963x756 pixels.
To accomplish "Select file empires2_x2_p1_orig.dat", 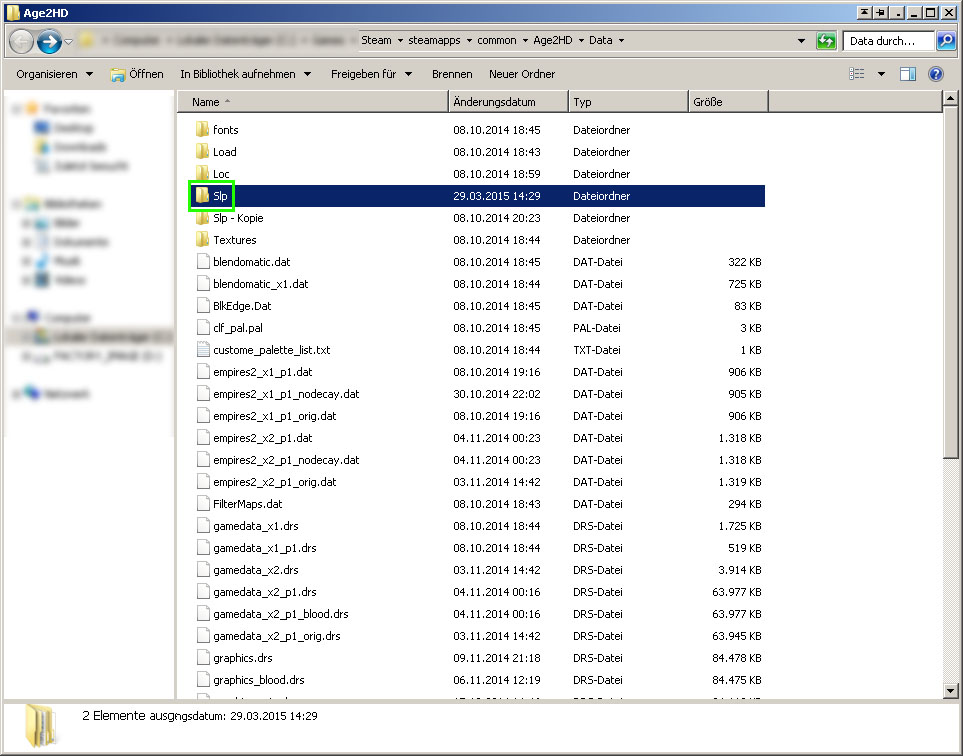I will (x=275, y=482).
